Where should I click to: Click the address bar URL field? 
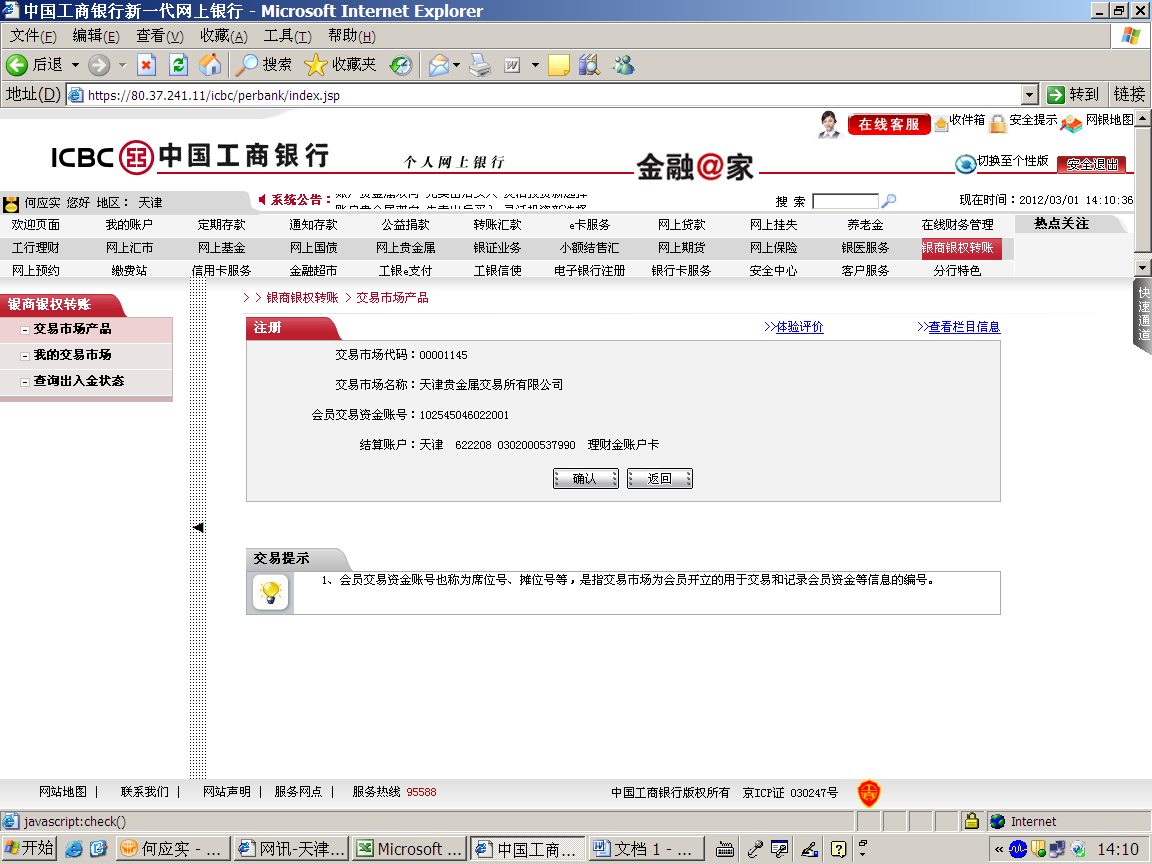point(544,95)
